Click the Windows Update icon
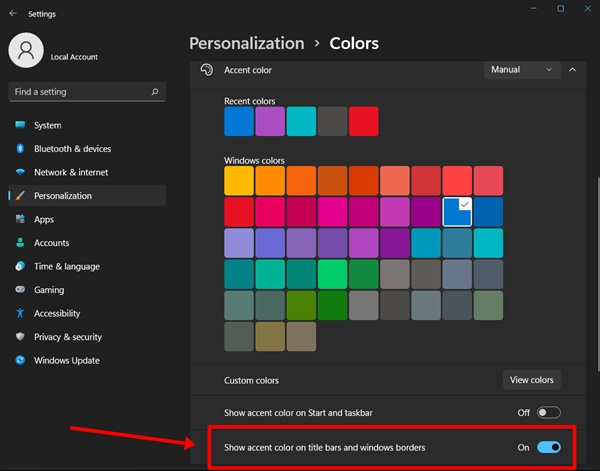The image size is (600, 471). click(x=20, y=361)
